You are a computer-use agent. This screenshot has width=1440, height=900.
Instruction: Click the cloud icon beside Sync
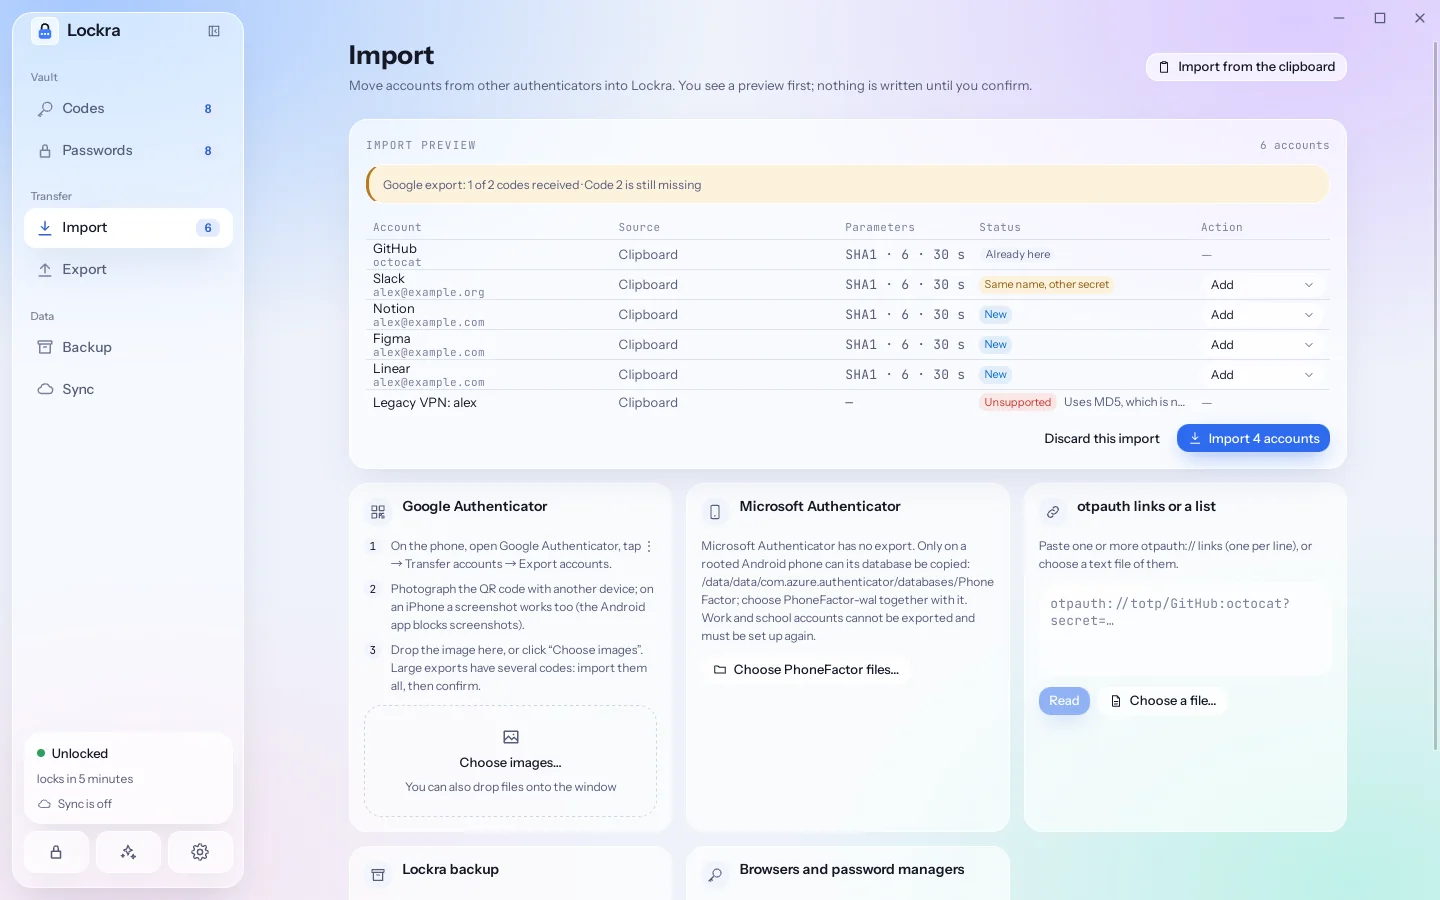click(x=45, y=390)
